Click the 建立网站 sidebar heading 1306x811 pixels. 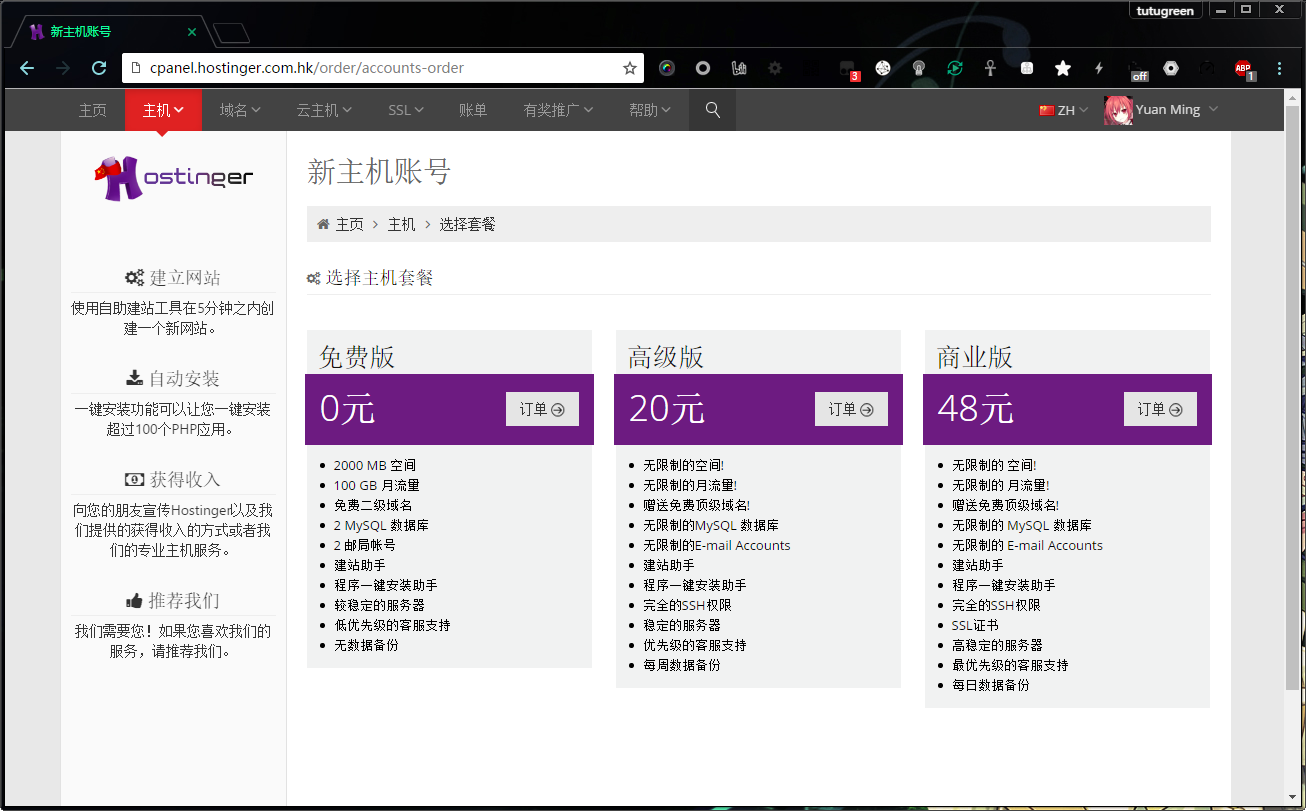point(173,278)
